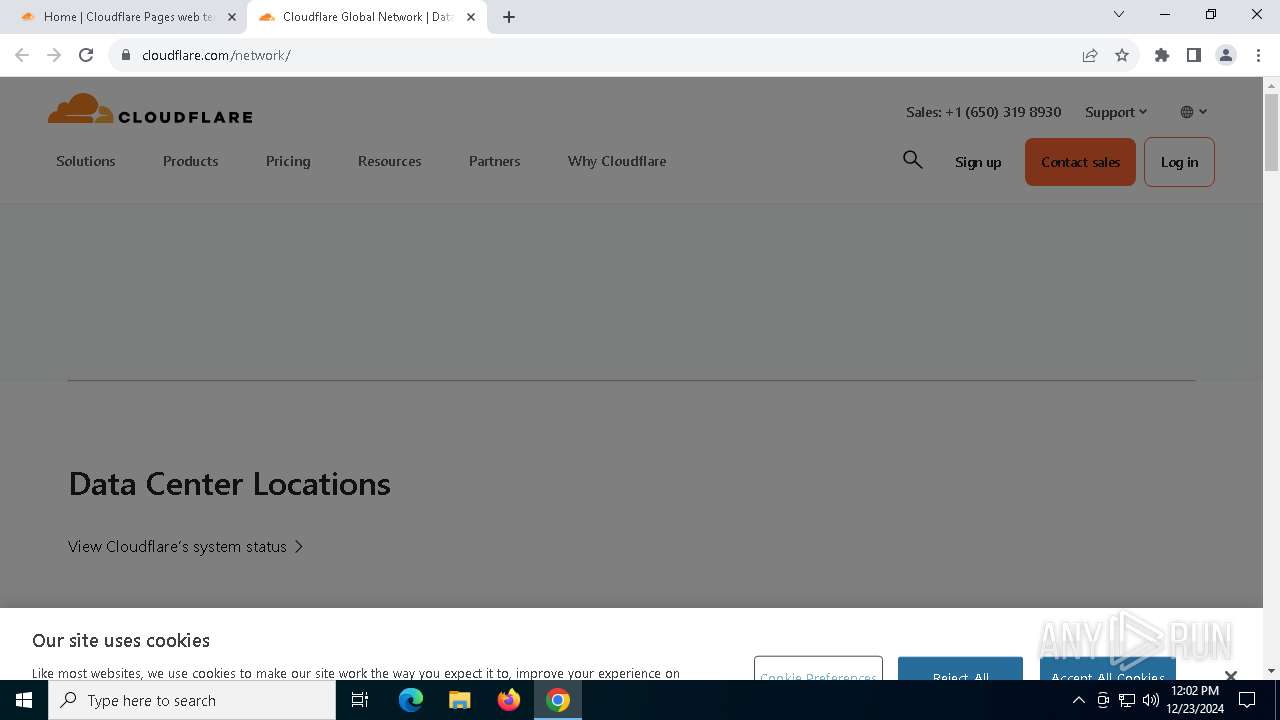Click the Sign up link
The image size is (1280, 720).
click(x=978, y=162)
